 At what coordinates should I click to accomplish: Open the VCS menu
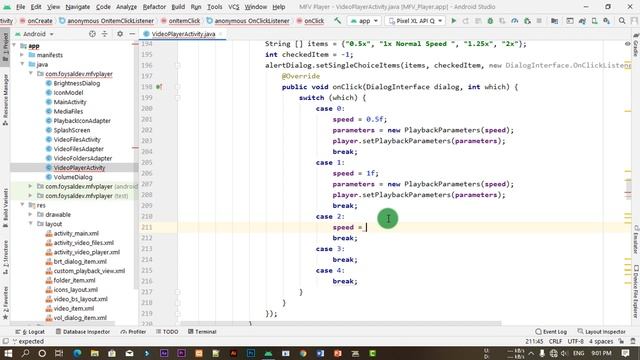pos(233,7)
